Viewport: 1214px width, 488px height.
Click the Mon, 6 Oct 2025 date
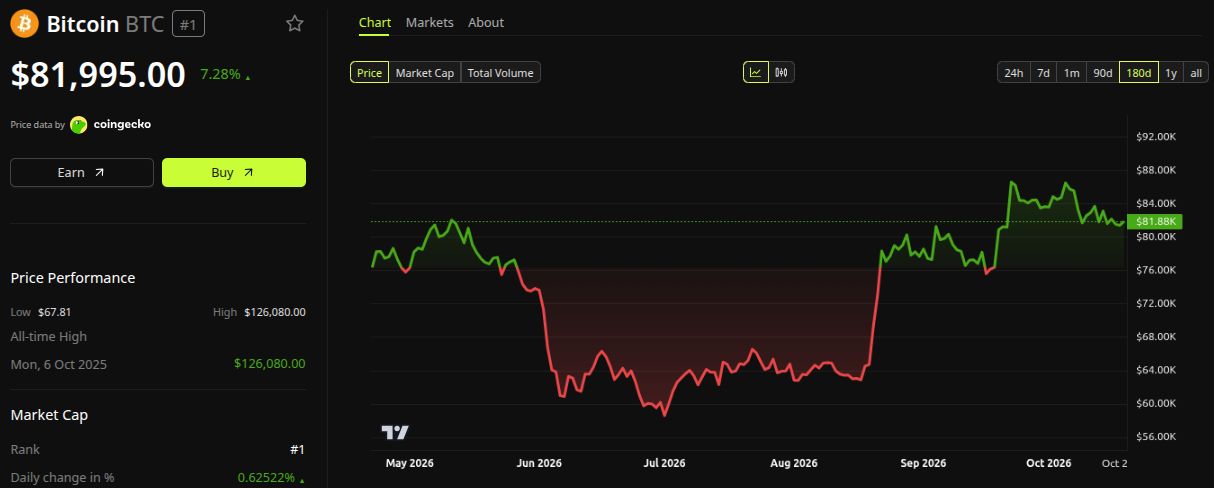coord(58,364)
